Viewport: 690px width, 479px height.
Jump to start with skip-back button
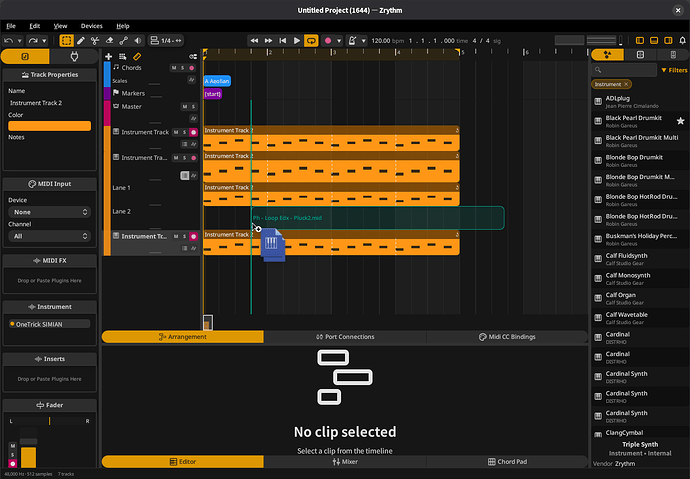coord(283,40)
